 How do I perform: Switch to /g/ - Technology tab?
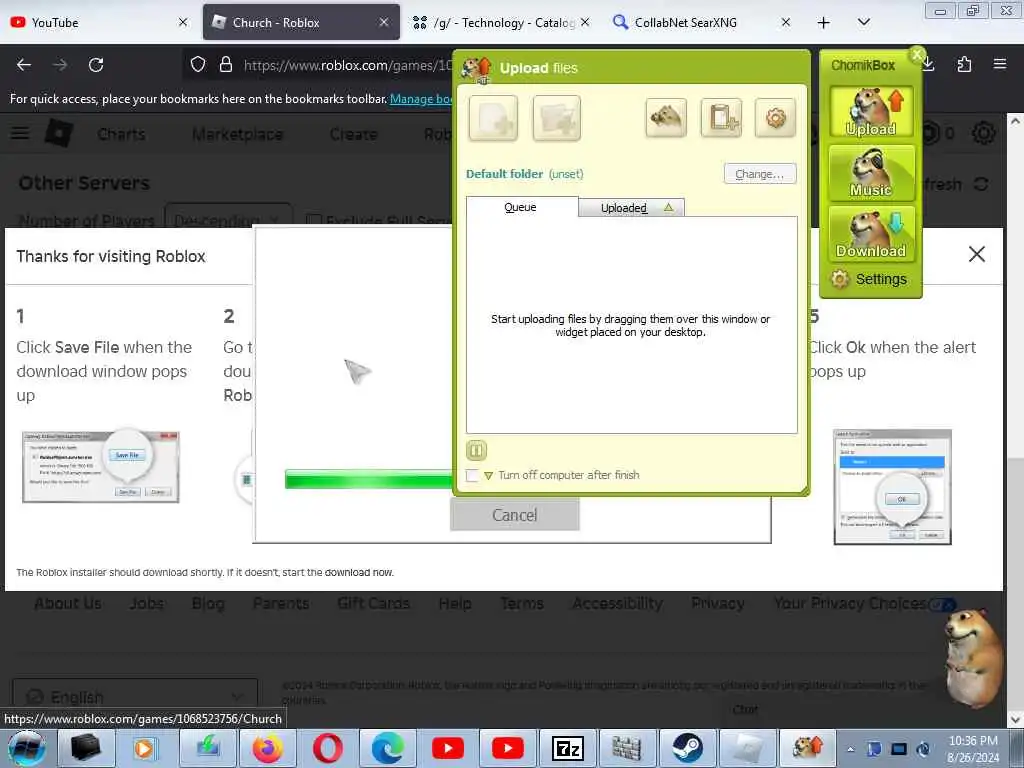500,22
